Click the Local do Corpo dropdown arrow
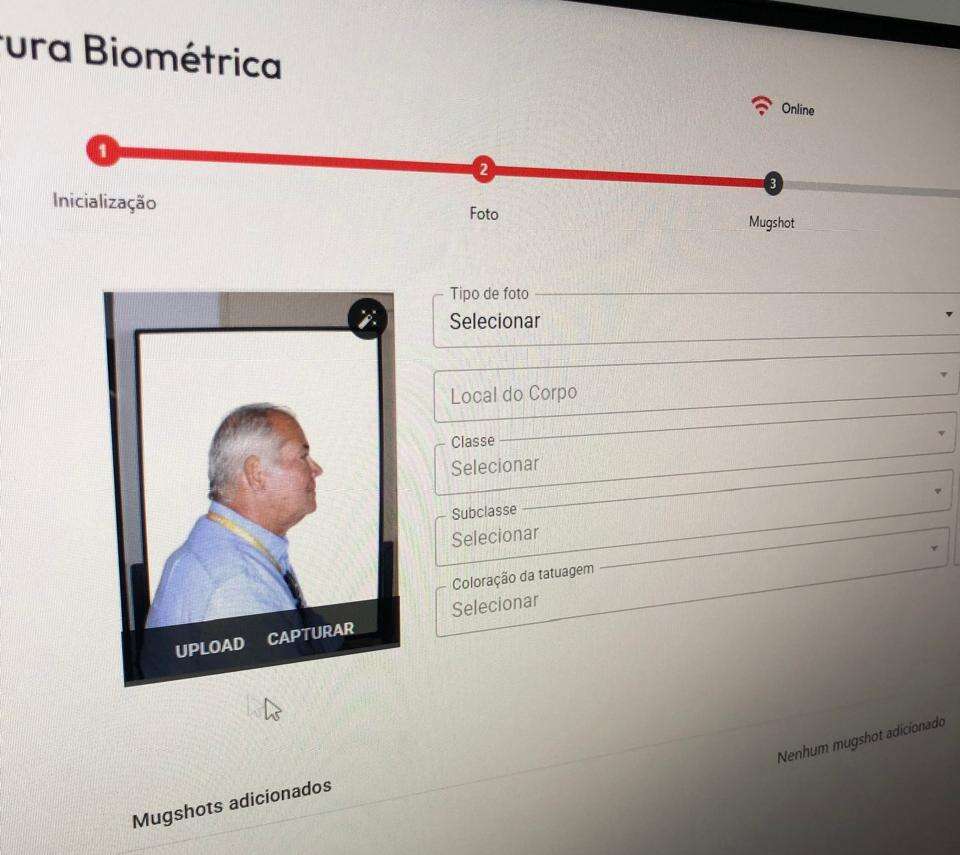The height and width of the screenshot is (855, 960). click(944, 374)
